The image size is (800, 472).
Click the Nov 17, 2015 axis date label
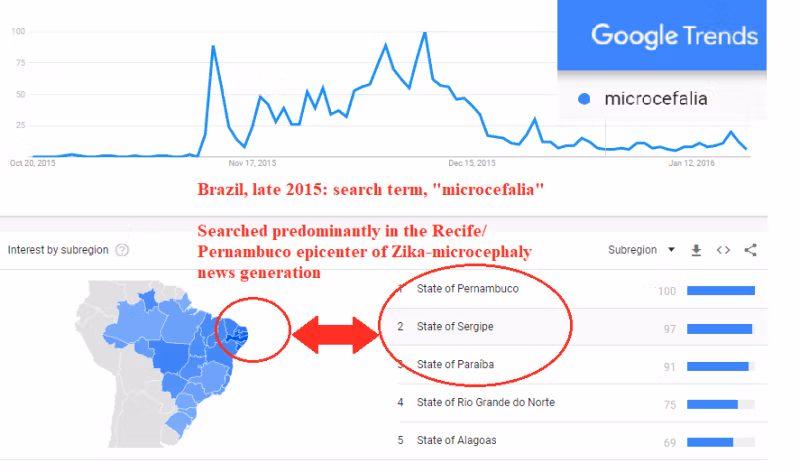(252, 162)
